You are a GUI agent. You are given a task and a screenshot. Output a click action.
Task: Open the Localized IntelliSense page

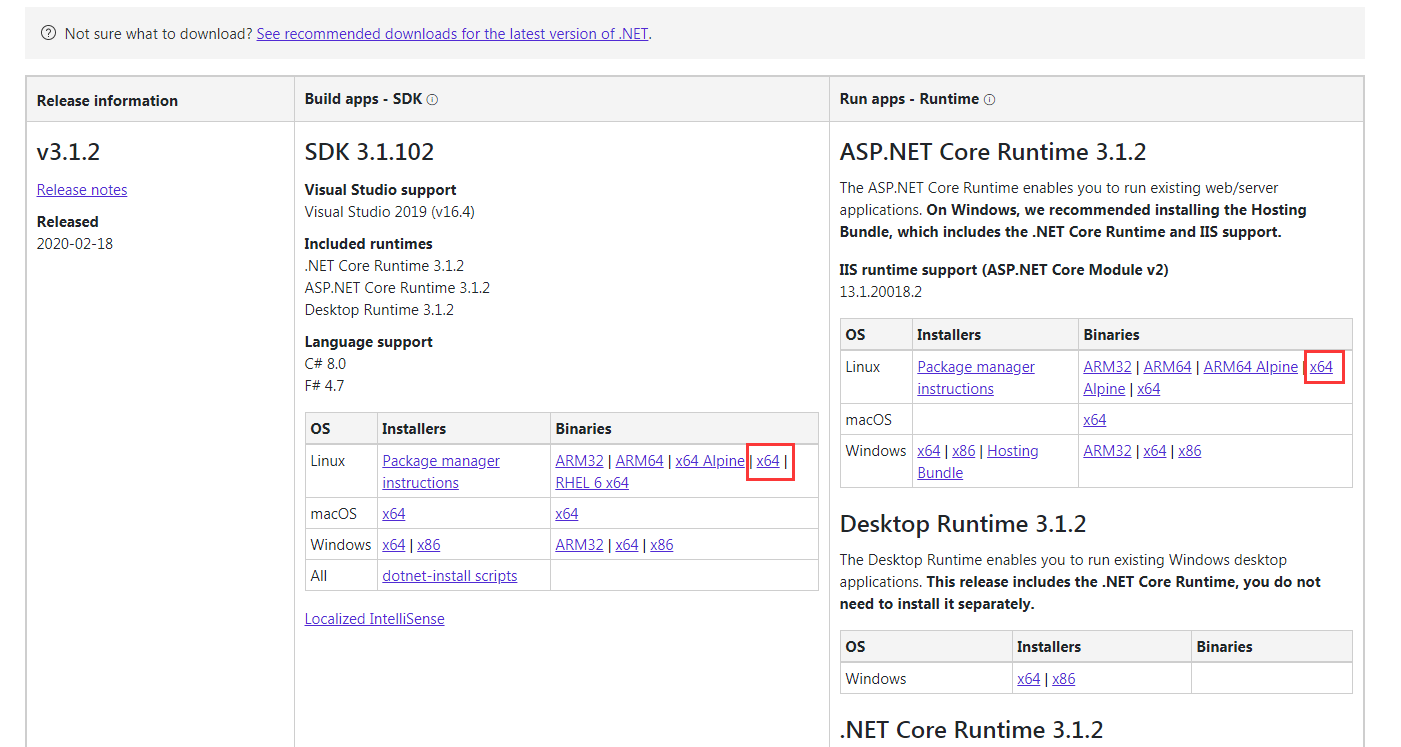[374, 618]
